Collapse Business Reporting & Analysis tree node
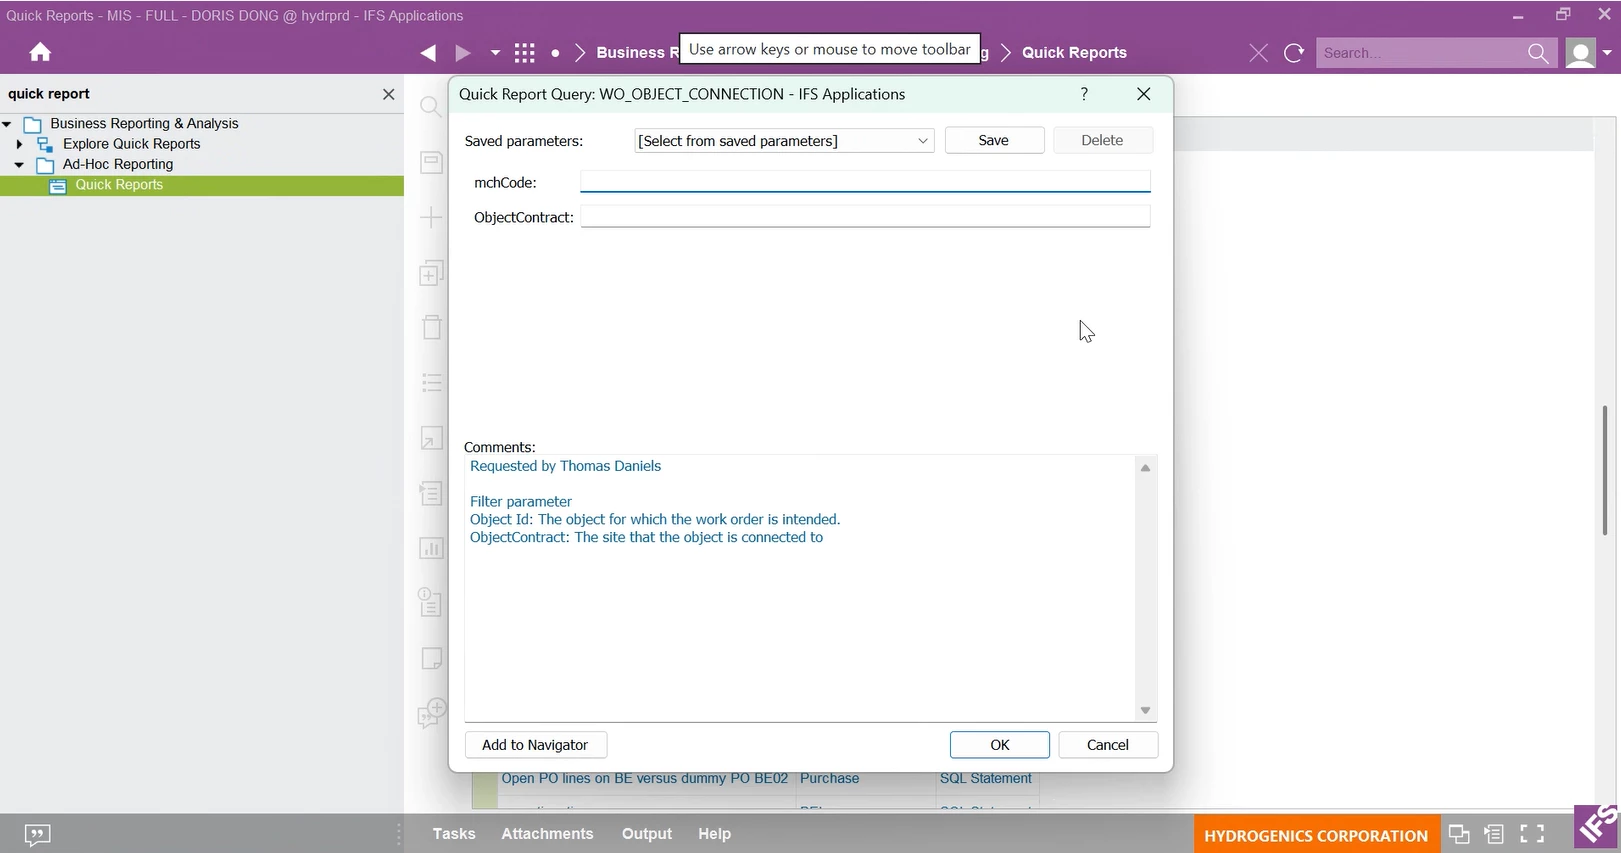 (x=7, y=124)
